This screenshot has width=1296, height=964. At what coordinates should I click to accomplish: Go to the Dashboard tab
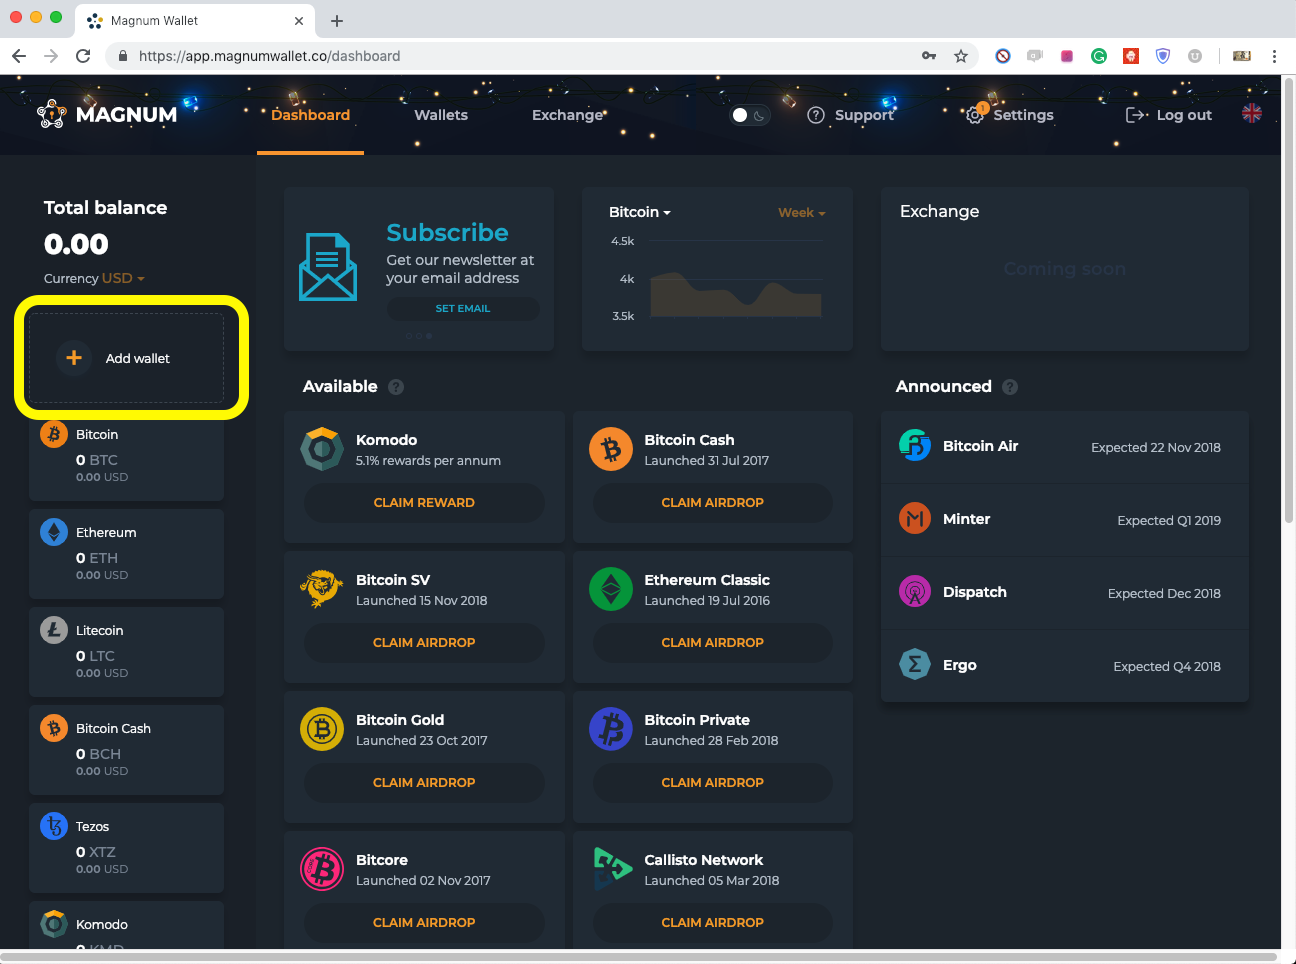click(x=311, y=115)
